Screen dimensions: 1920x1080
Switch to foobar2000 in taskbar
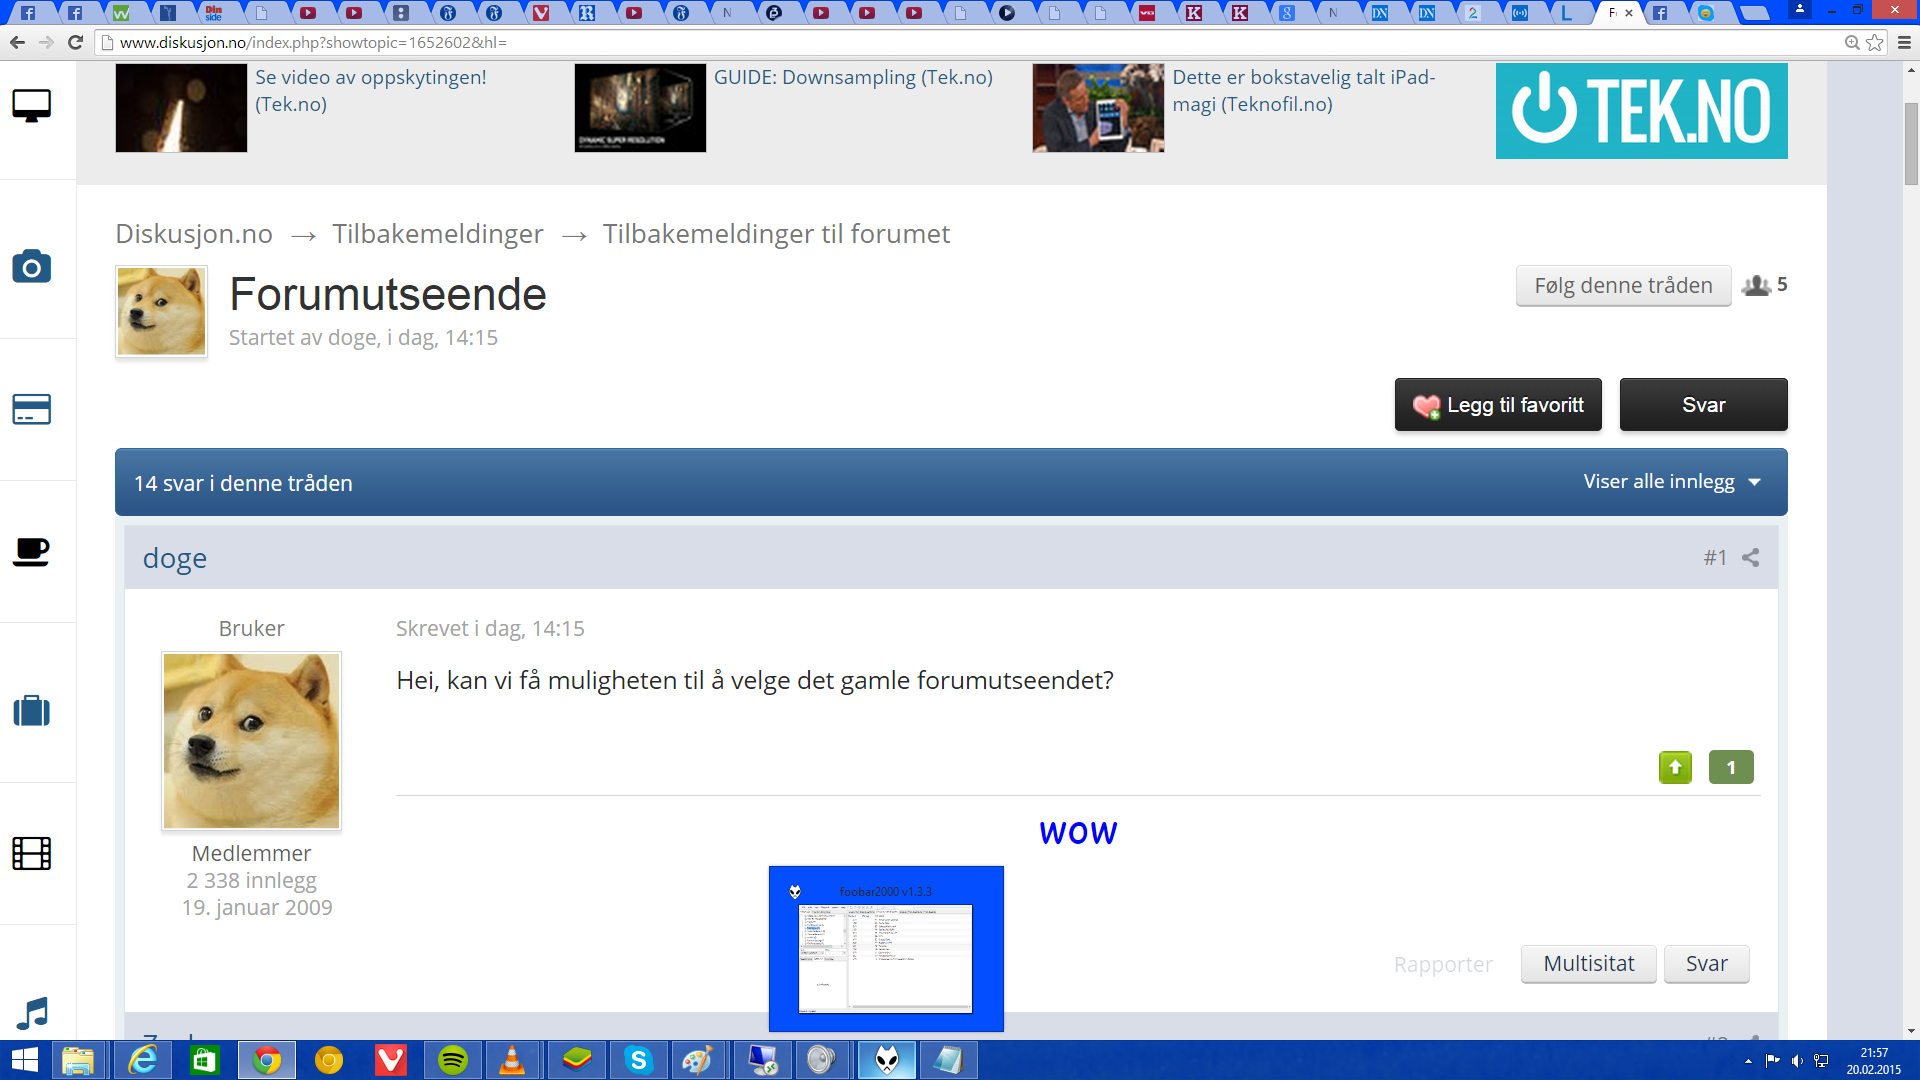click(x=887, y=1060)
